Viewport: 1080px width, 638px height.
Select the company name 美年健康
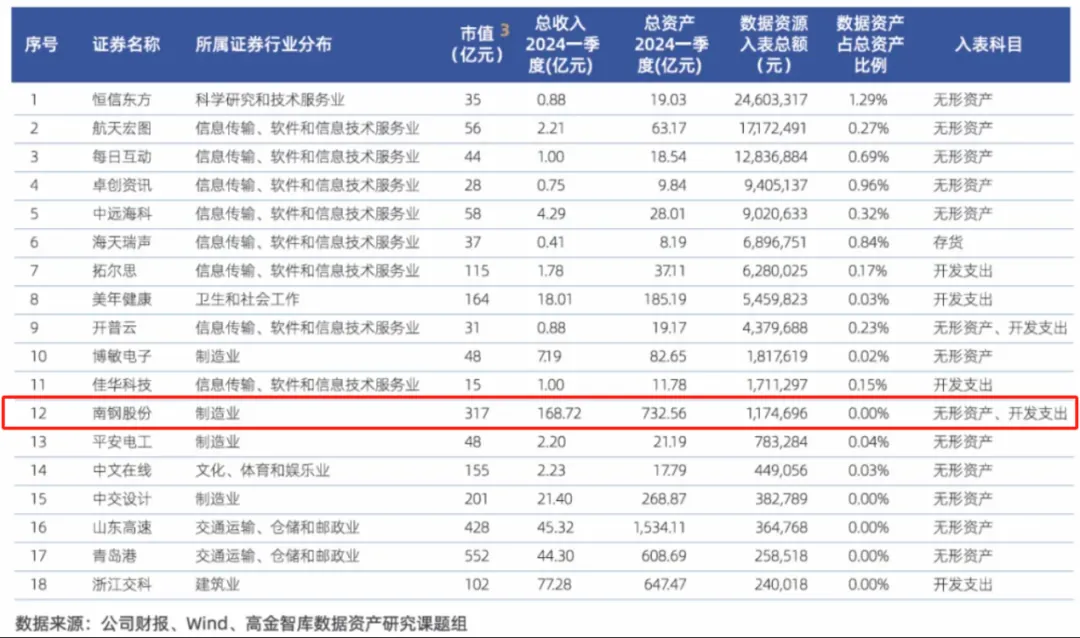(x=122, y=300)
